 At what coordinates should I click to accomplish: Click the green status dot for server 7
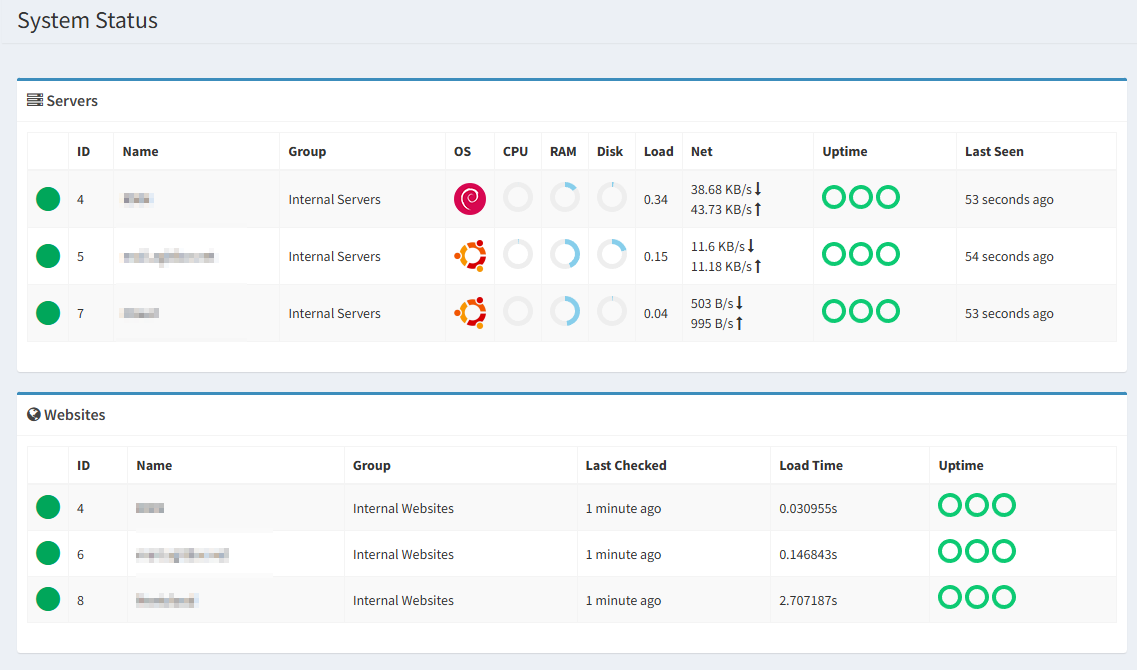click(47, 311)
